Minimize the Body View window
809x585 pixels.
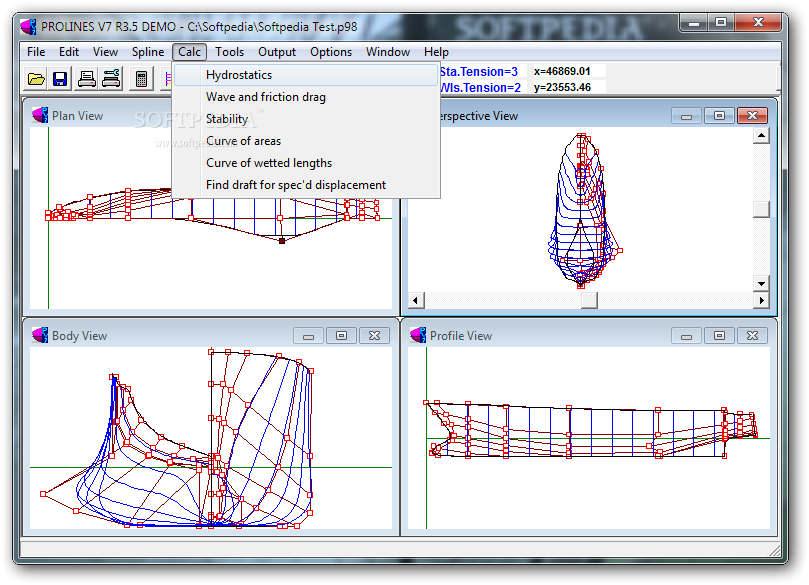308,336
